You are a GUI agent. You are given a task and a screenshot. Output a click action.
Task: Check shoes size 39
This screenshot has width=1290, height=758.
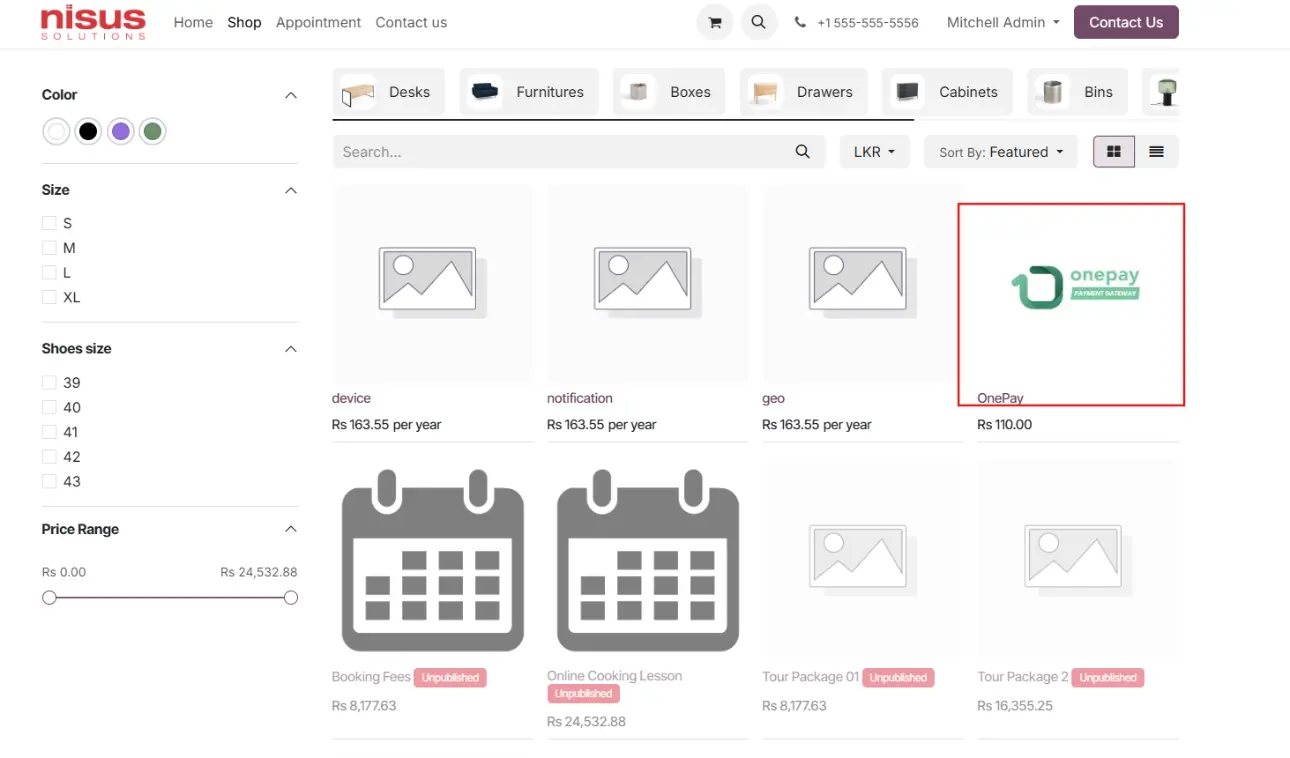coord(48,382)
